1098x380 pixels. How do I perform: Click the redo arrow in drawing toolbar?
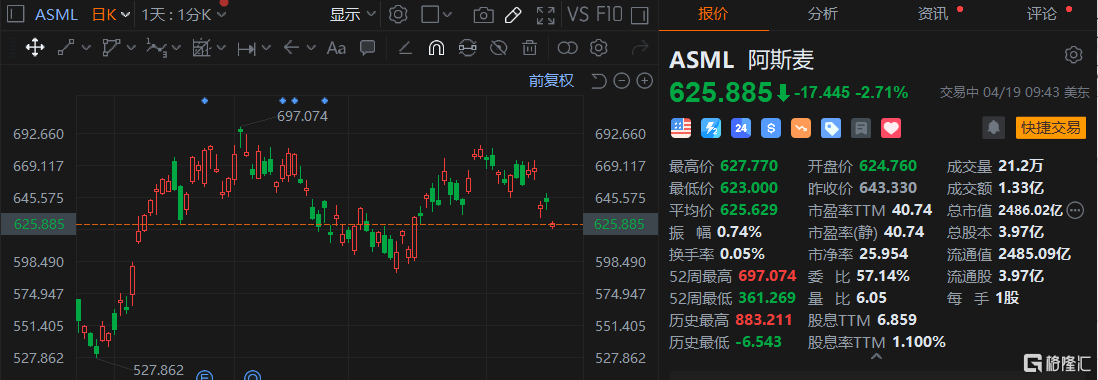pyautogui.click(x=640, y=48)
